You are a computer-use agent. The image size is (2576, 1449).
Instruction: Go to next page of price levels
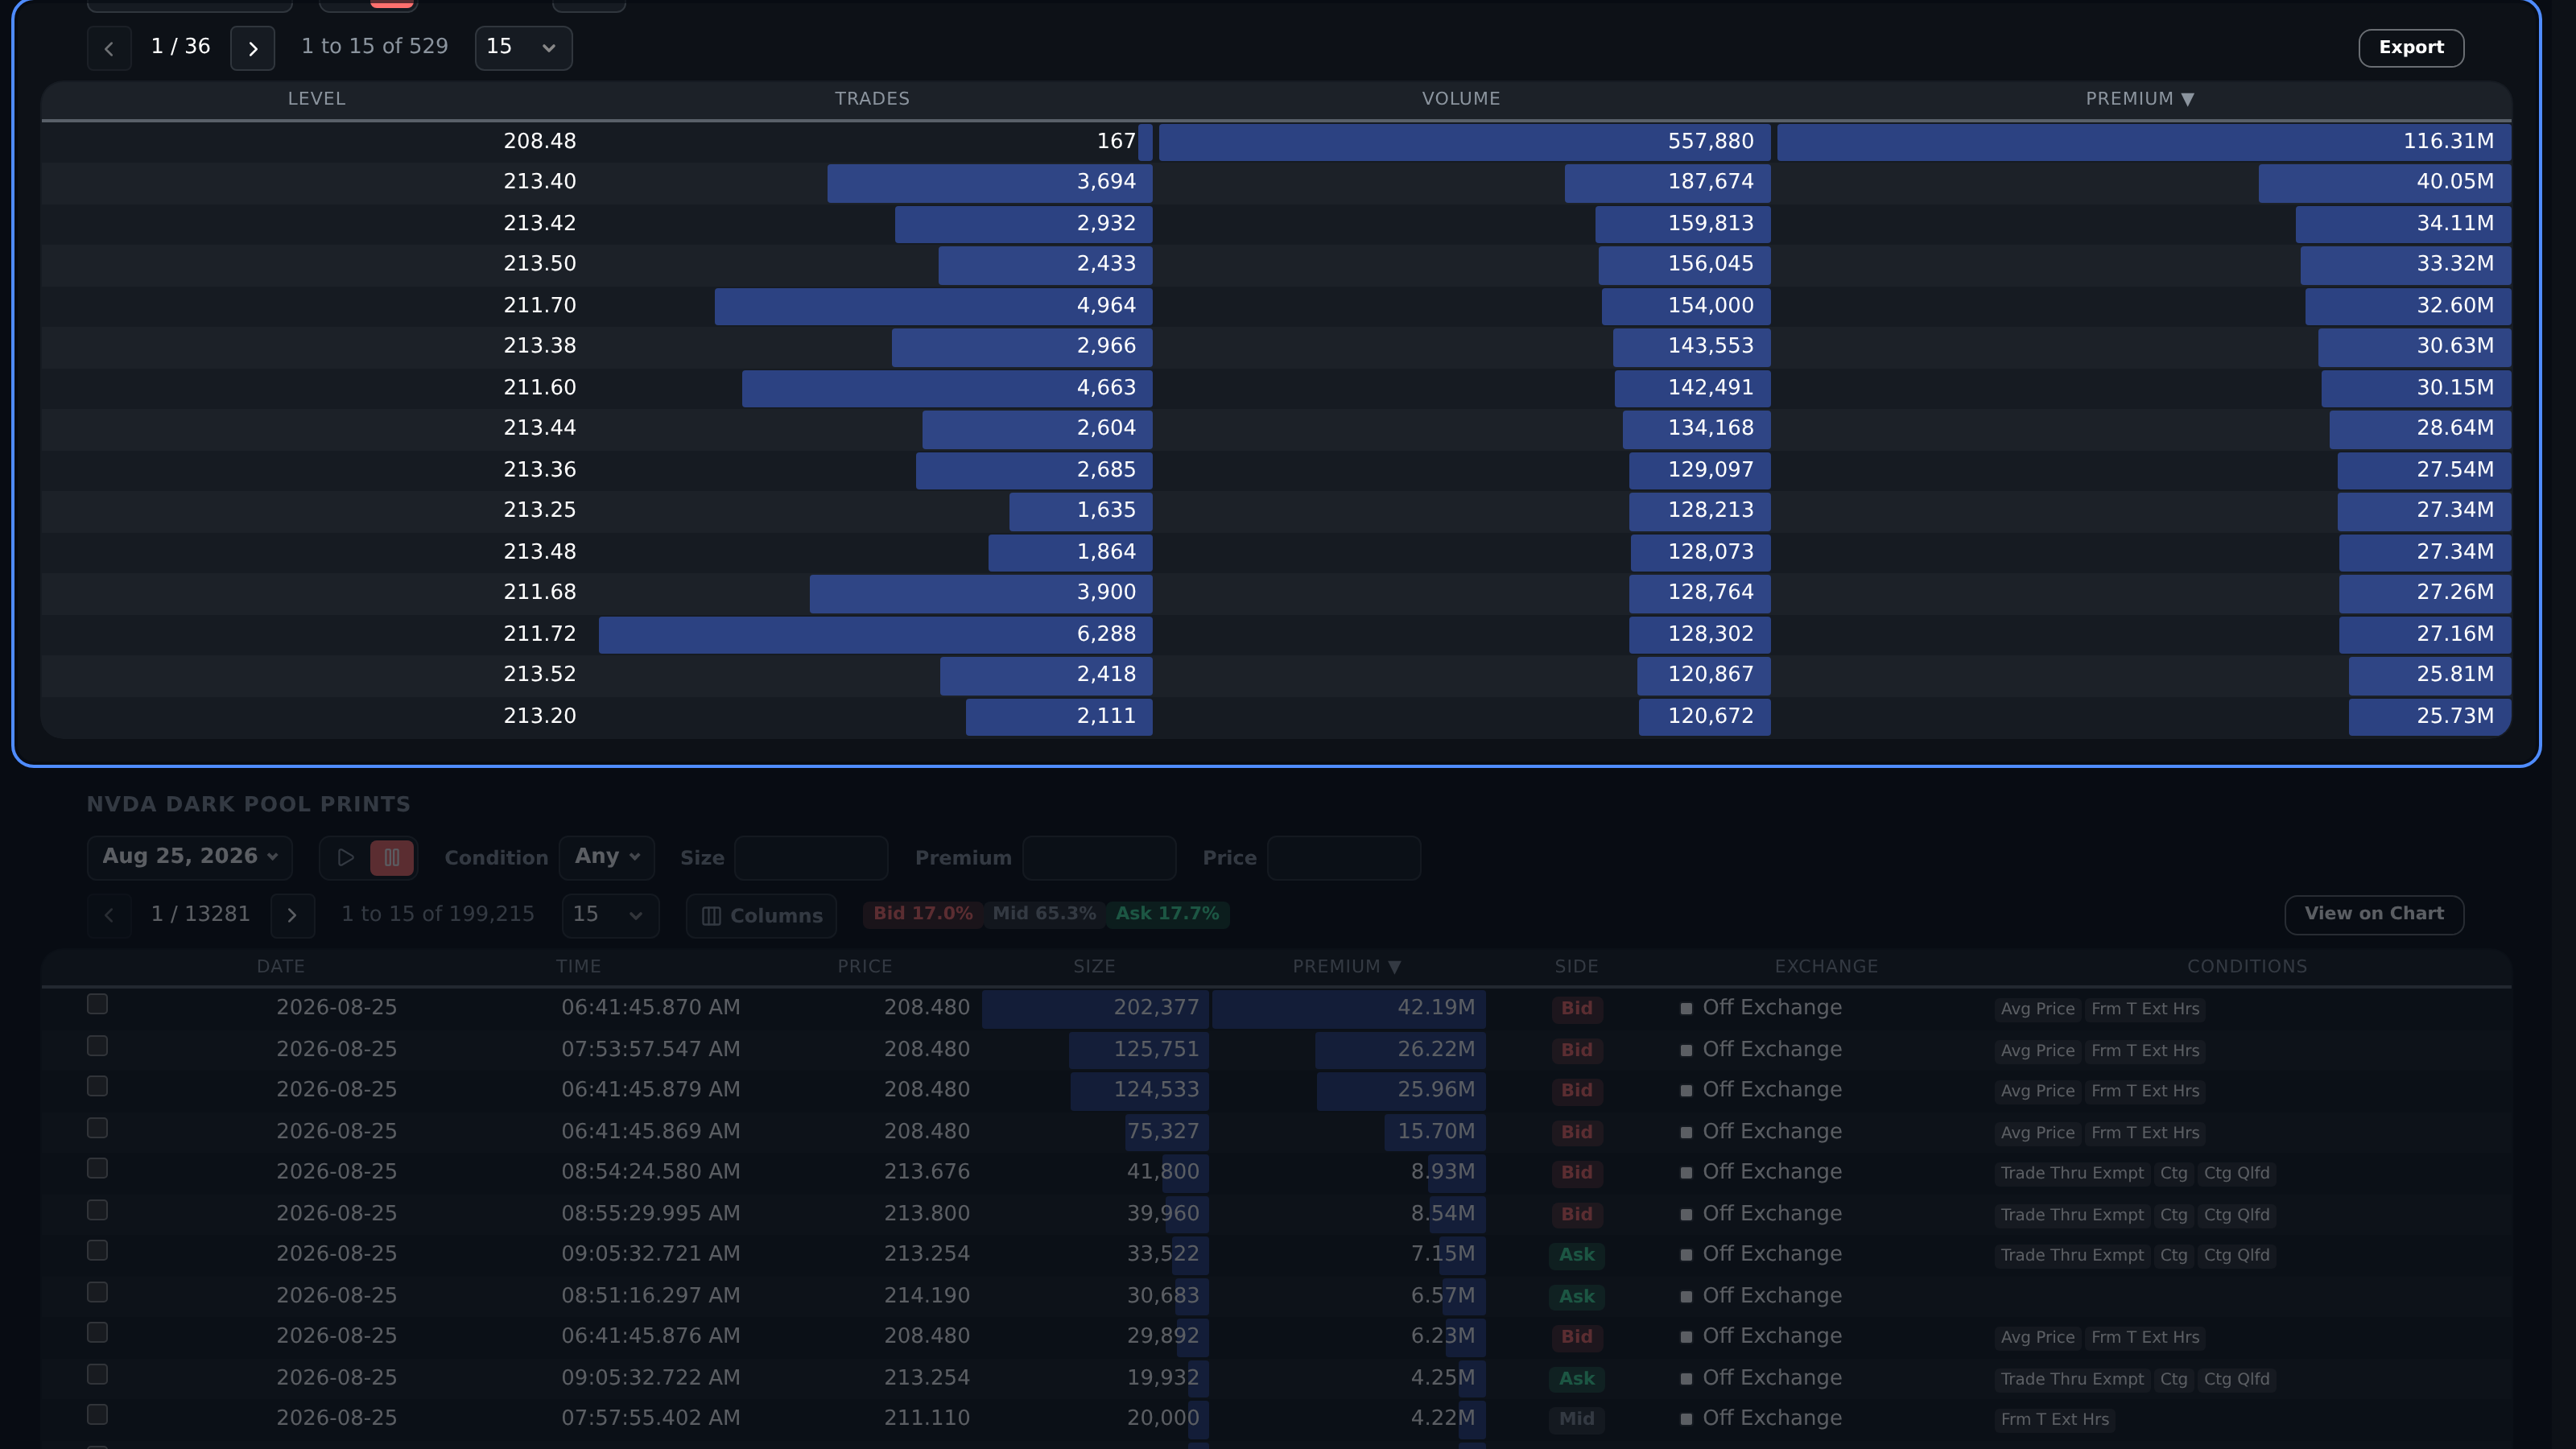252,48
